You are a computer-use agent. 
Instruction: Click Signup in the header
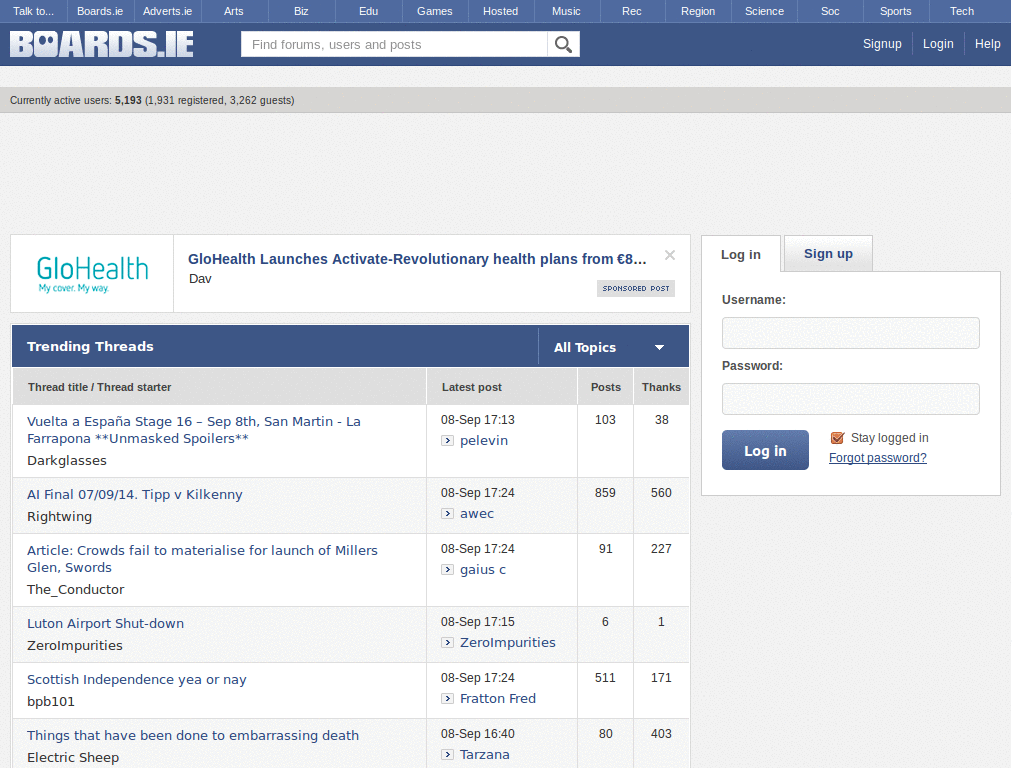click(882, 44)
